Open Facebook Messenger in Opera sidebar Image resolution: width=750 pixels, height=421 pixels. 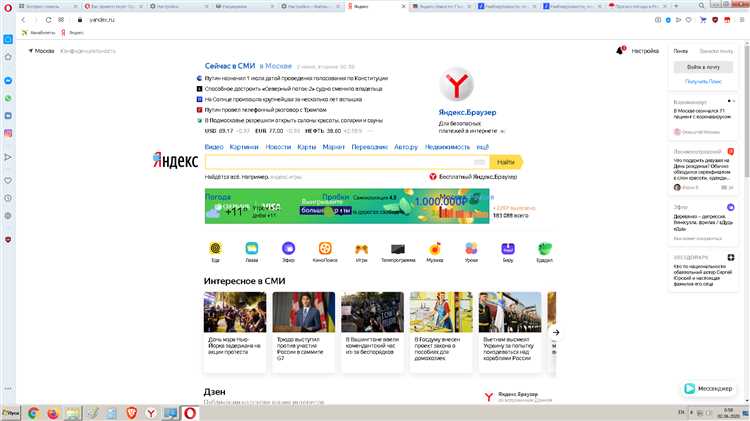click(8, 80)
